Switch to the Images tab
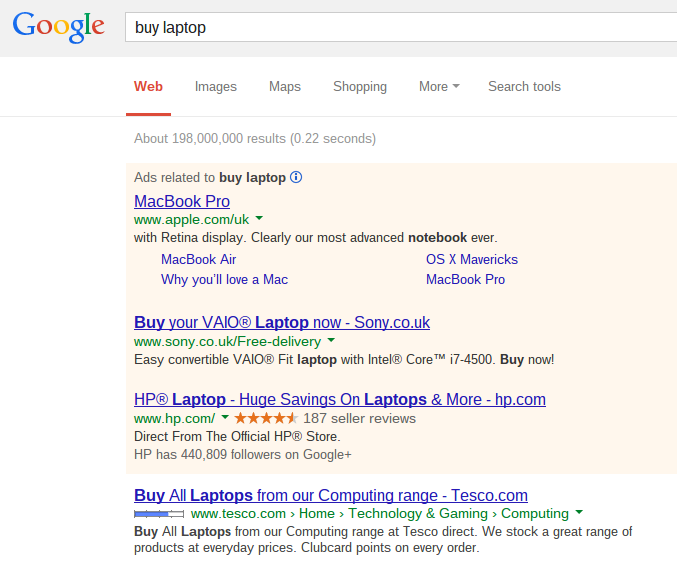This screenshot has width=677, height=570. coord(215,87)
